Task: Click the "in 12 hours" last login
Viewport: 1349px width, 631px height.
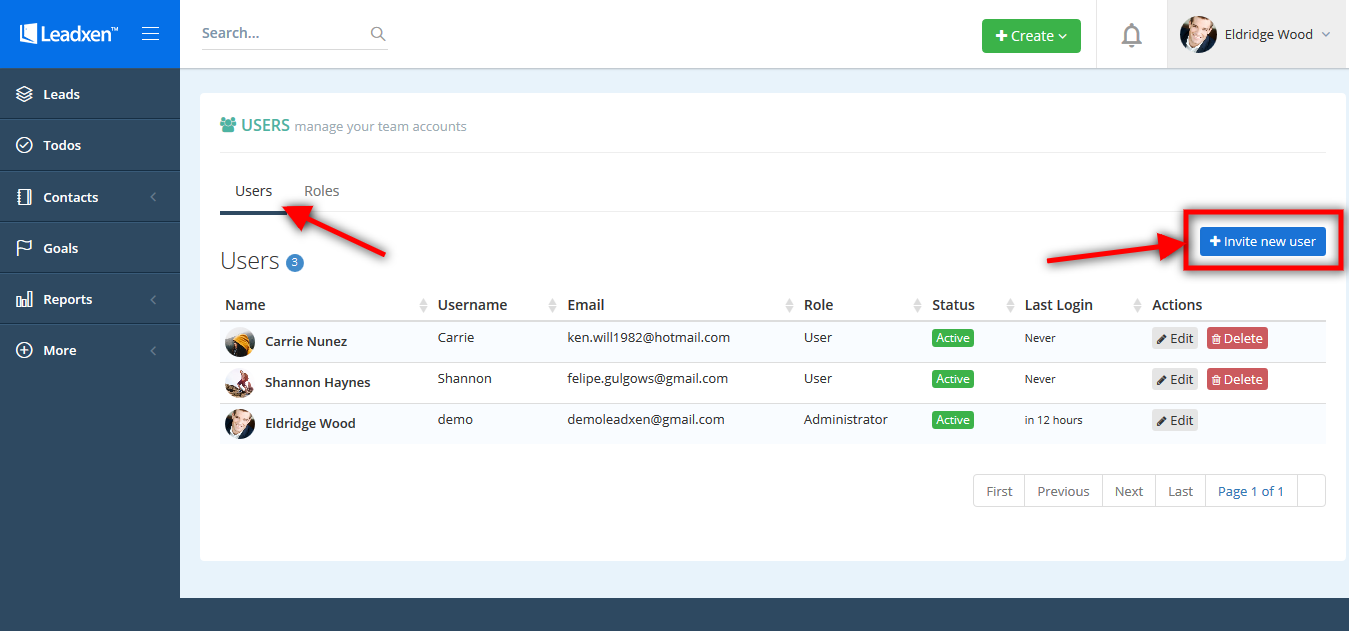Action: pos(1054,420)
